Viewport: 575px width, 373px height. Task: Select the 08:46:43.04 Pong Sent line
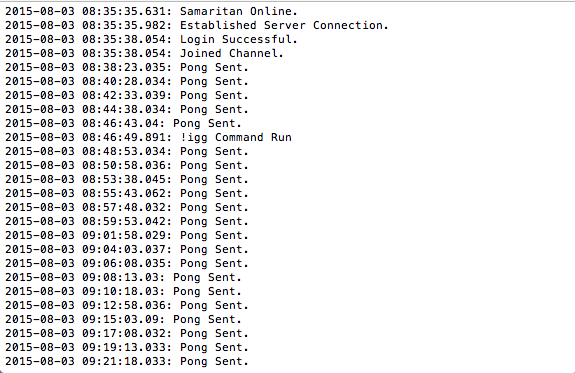pyautogui.click(x=123, y=123)
